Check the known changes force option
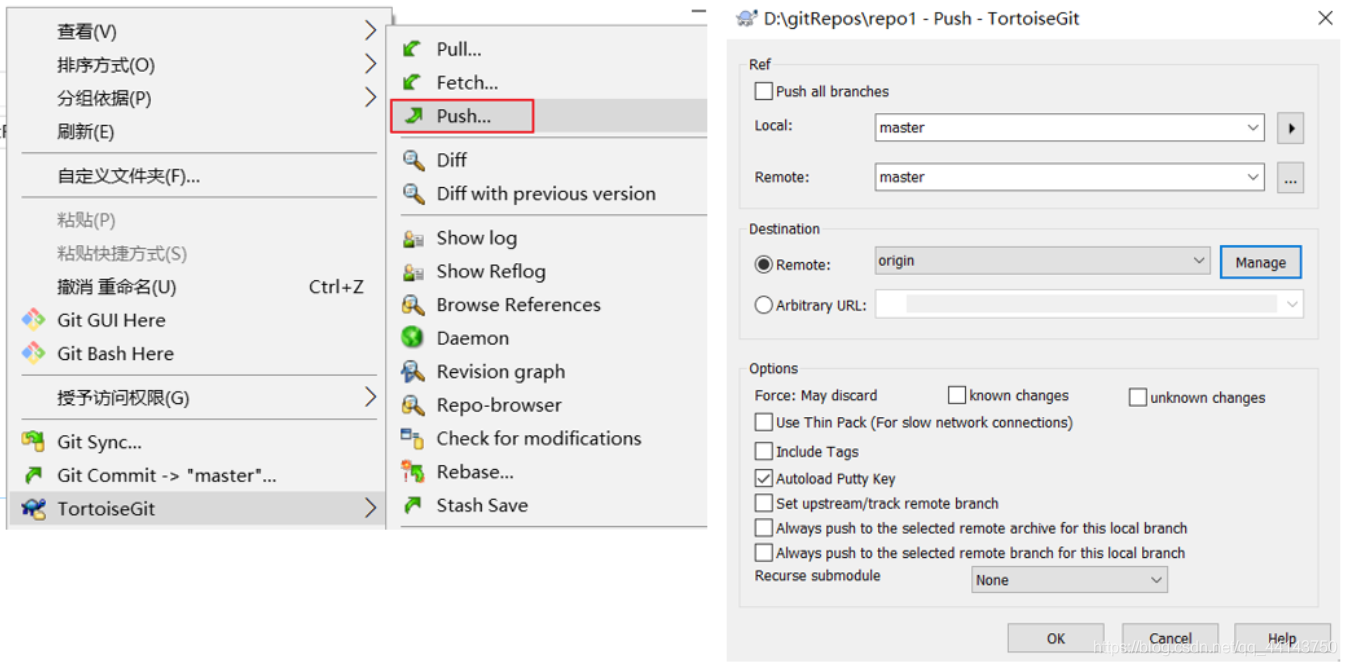 click(957, 395)
